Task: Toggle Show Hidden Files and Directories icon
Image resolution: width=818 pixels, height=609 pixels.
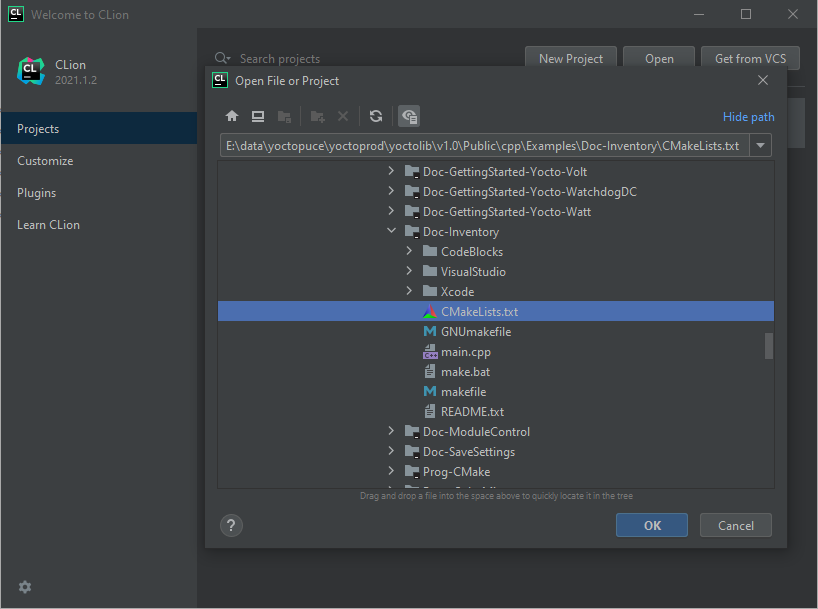Action: click(409, 116)
